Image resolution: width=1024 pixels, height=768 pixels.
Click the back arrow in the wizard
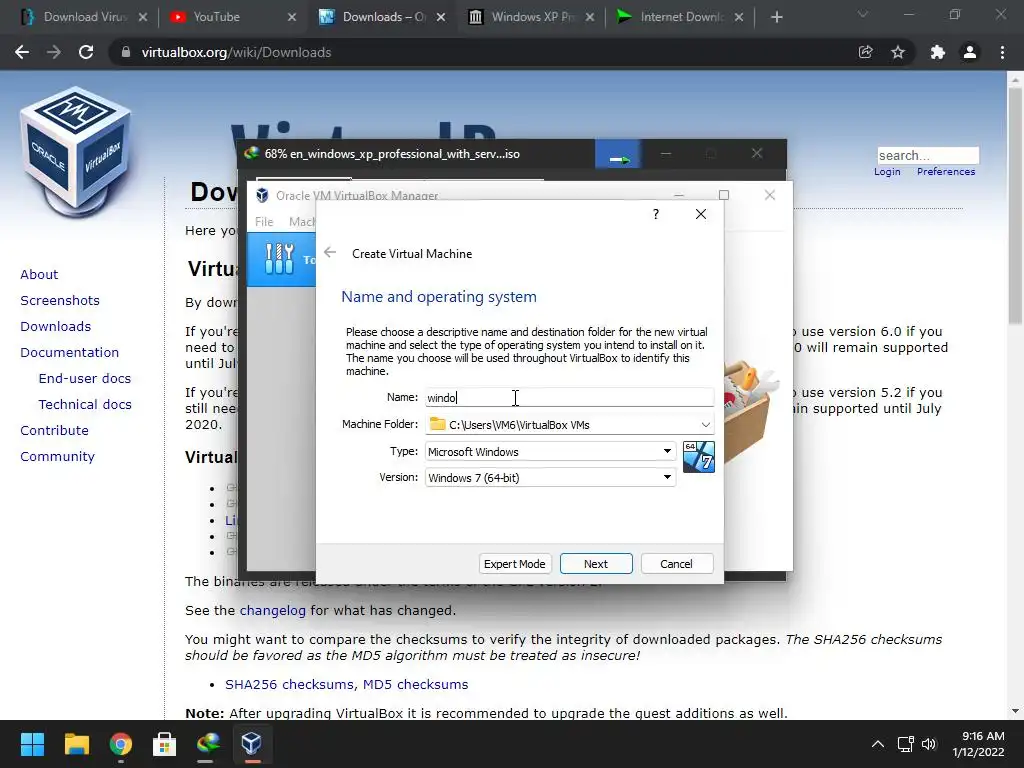pyautogui.click(x=330, y=253)
